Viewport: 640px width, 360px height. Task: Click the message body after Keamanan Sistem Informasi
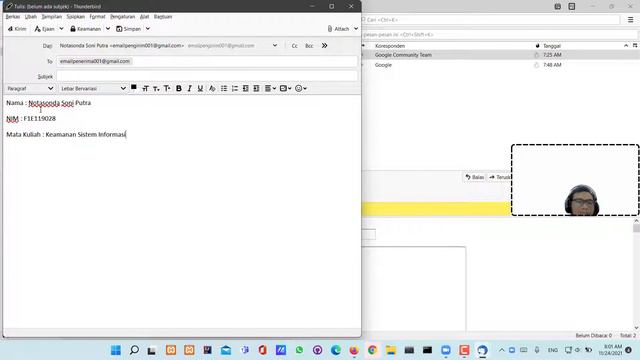click(127, 134)
